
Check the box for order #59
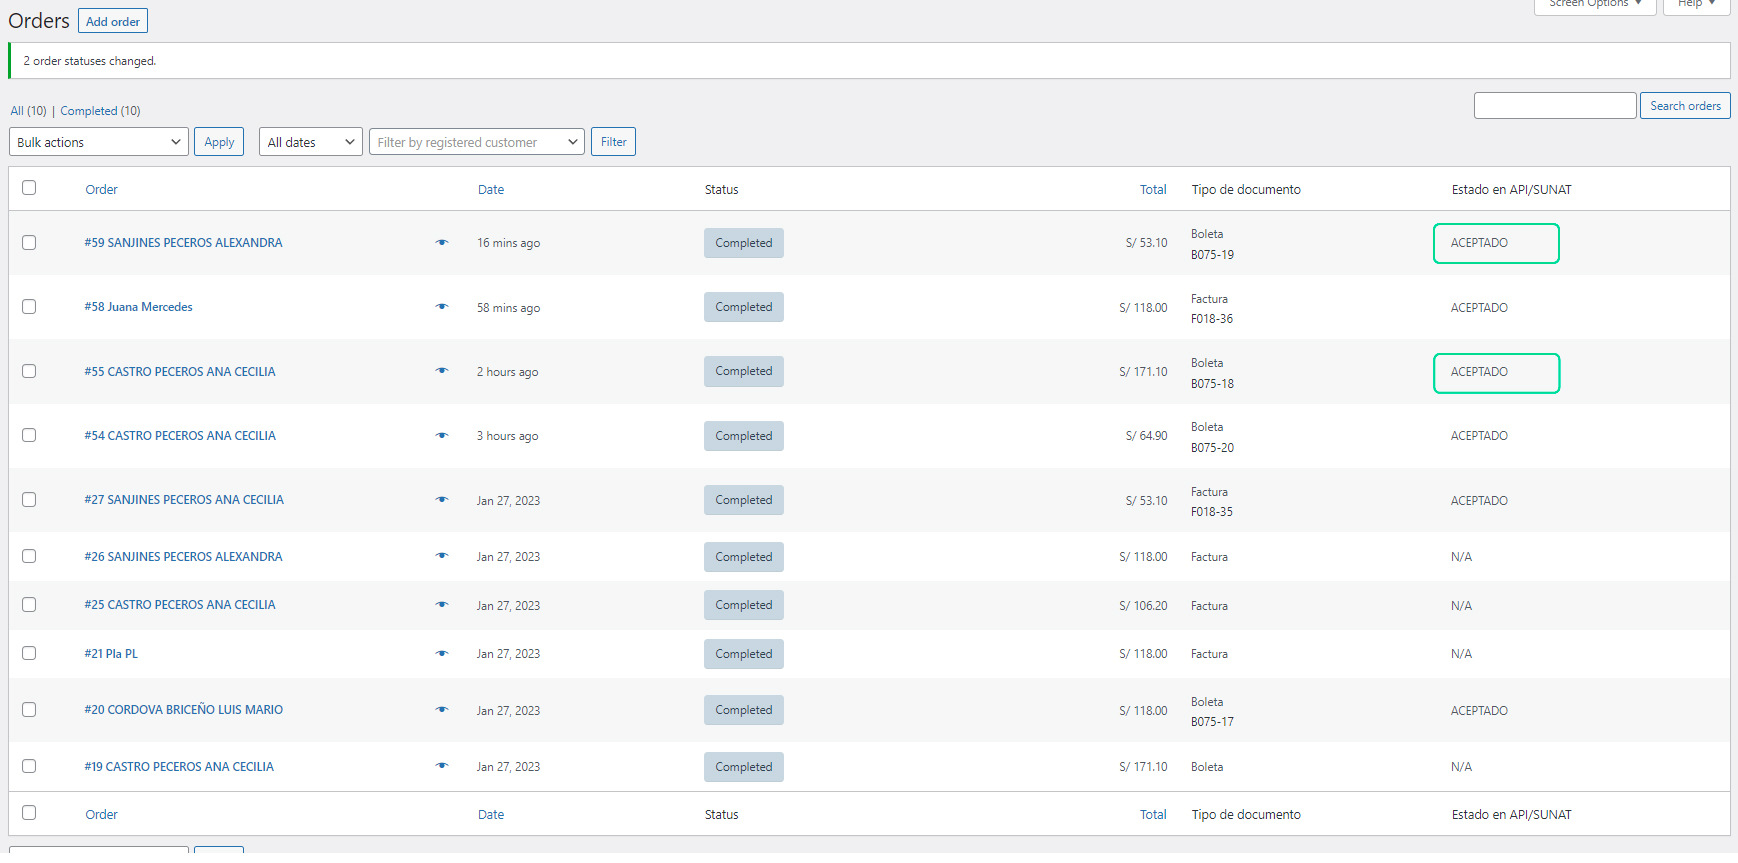[x=29, y=243]
